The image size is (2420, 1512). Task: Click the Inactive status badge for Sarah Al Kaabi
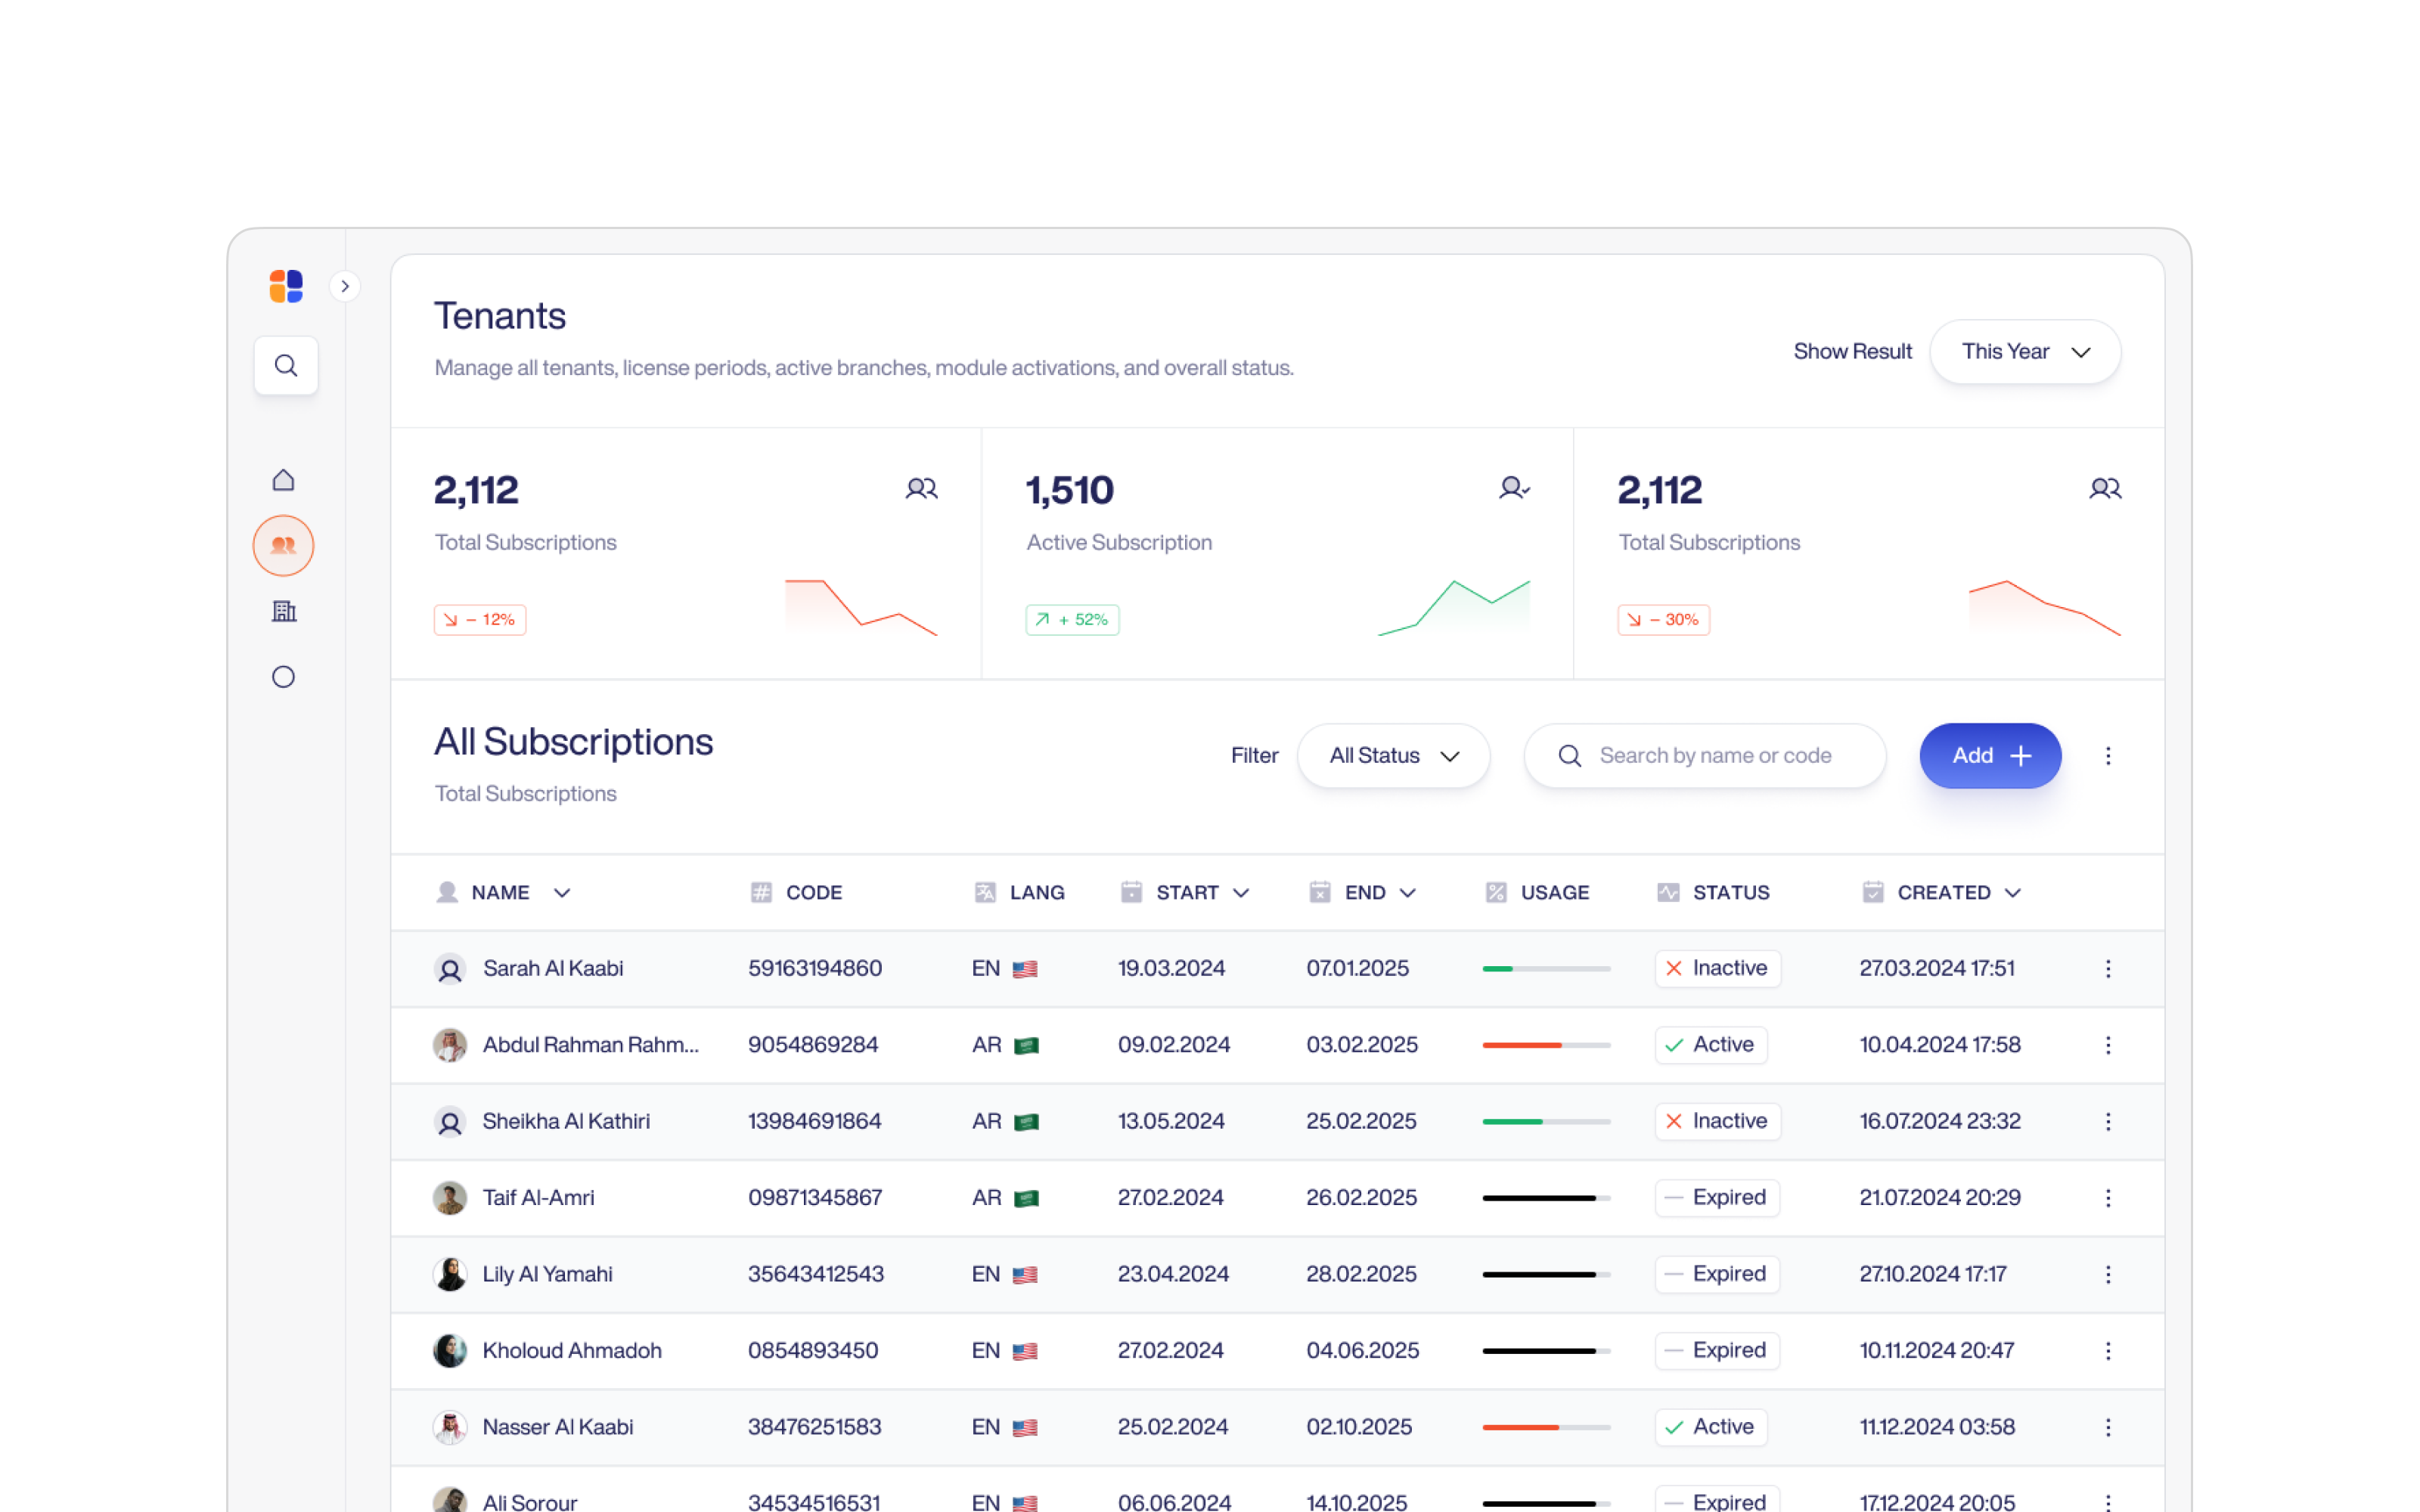point(1718,969)
